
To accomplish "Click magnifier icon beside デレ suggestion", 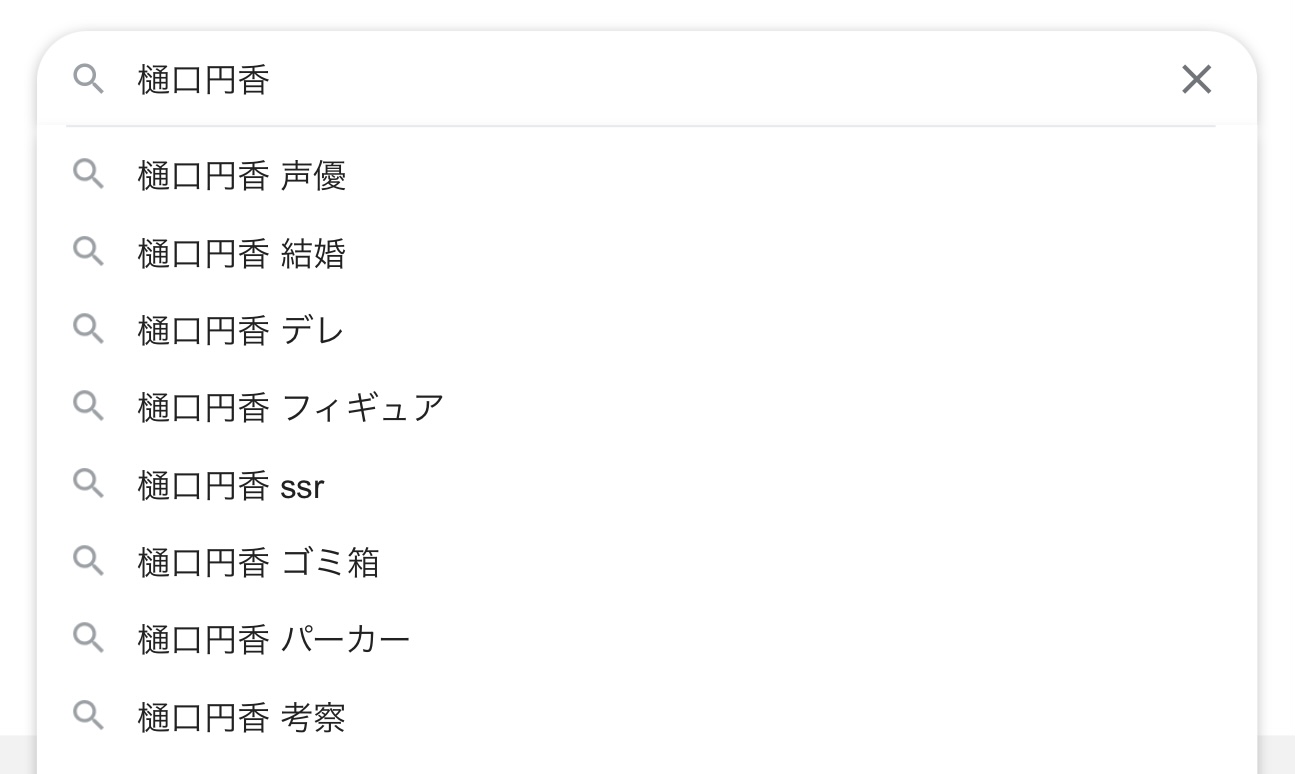I will (x=89, y=328).
